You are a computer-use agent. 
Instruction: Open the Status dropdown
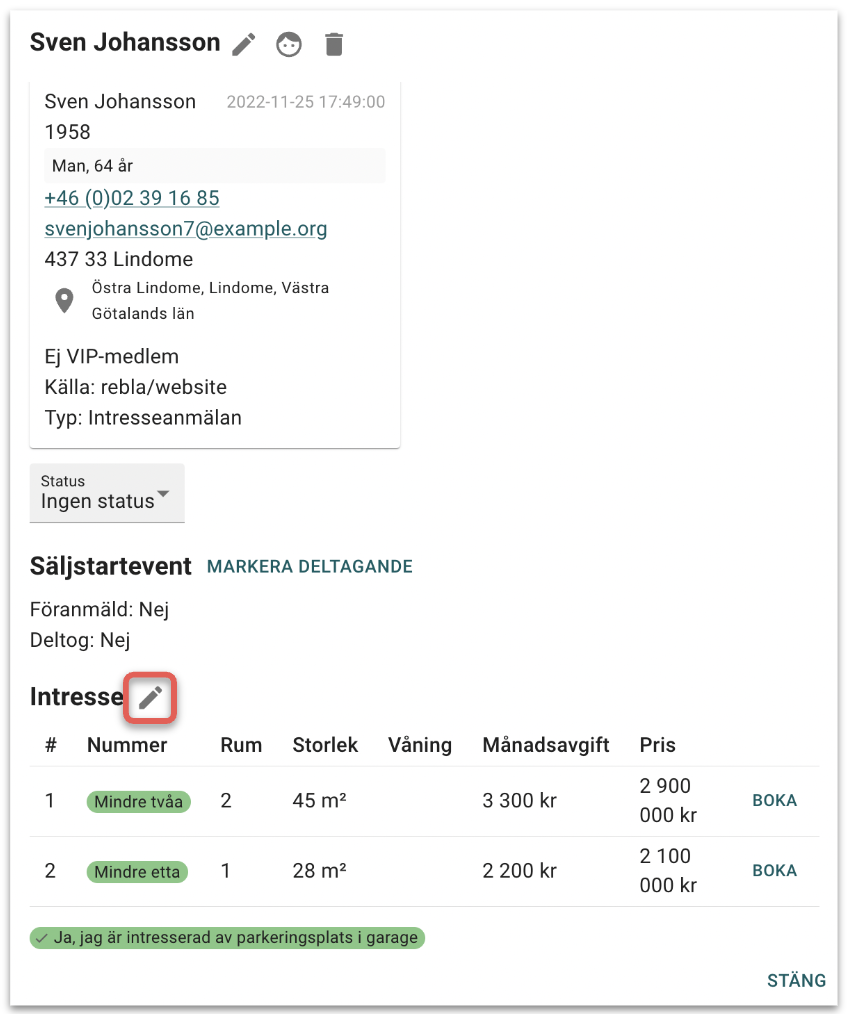(107, 492)
